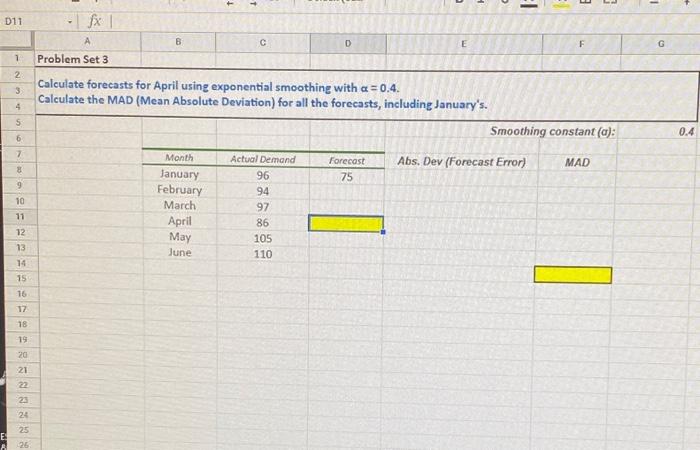
Task: Select the March cell
Action: [179, 205]
